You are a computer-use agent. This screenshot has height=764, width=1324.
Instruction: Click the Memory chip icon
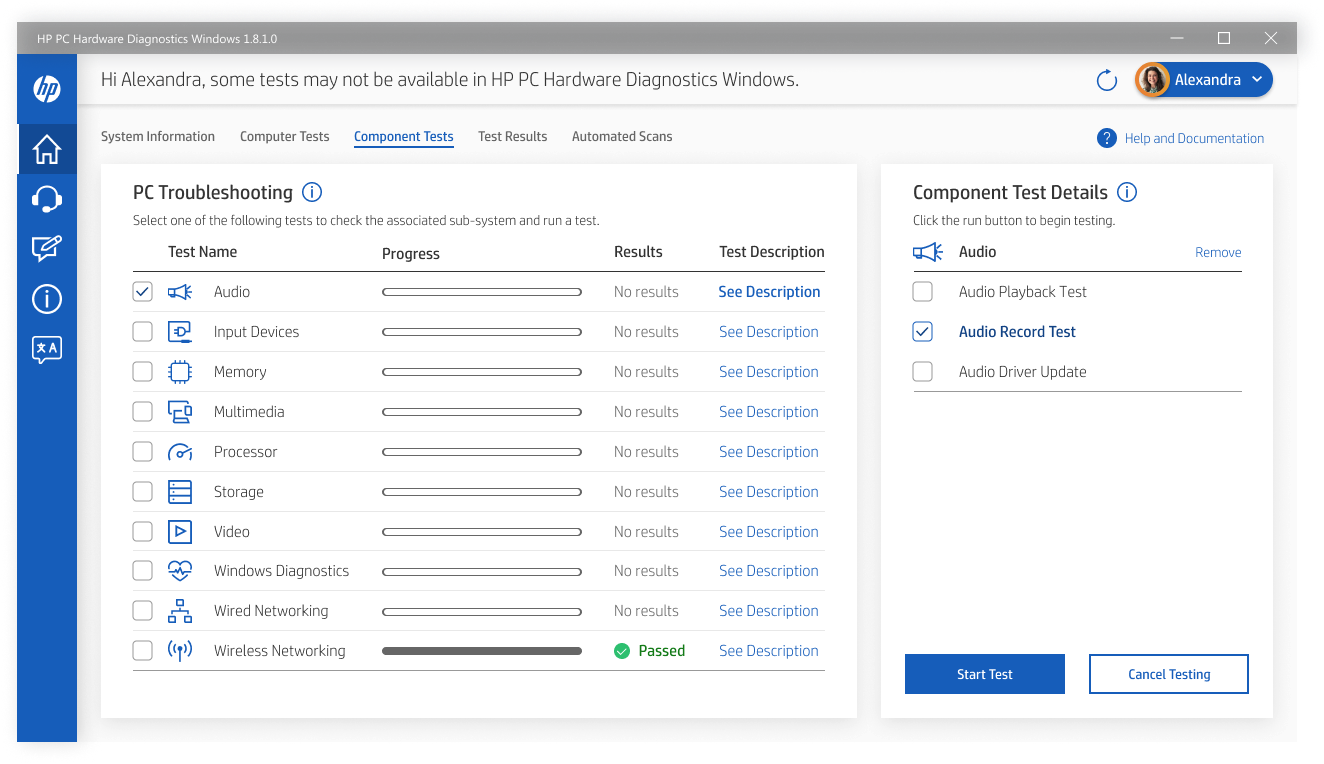180,372
